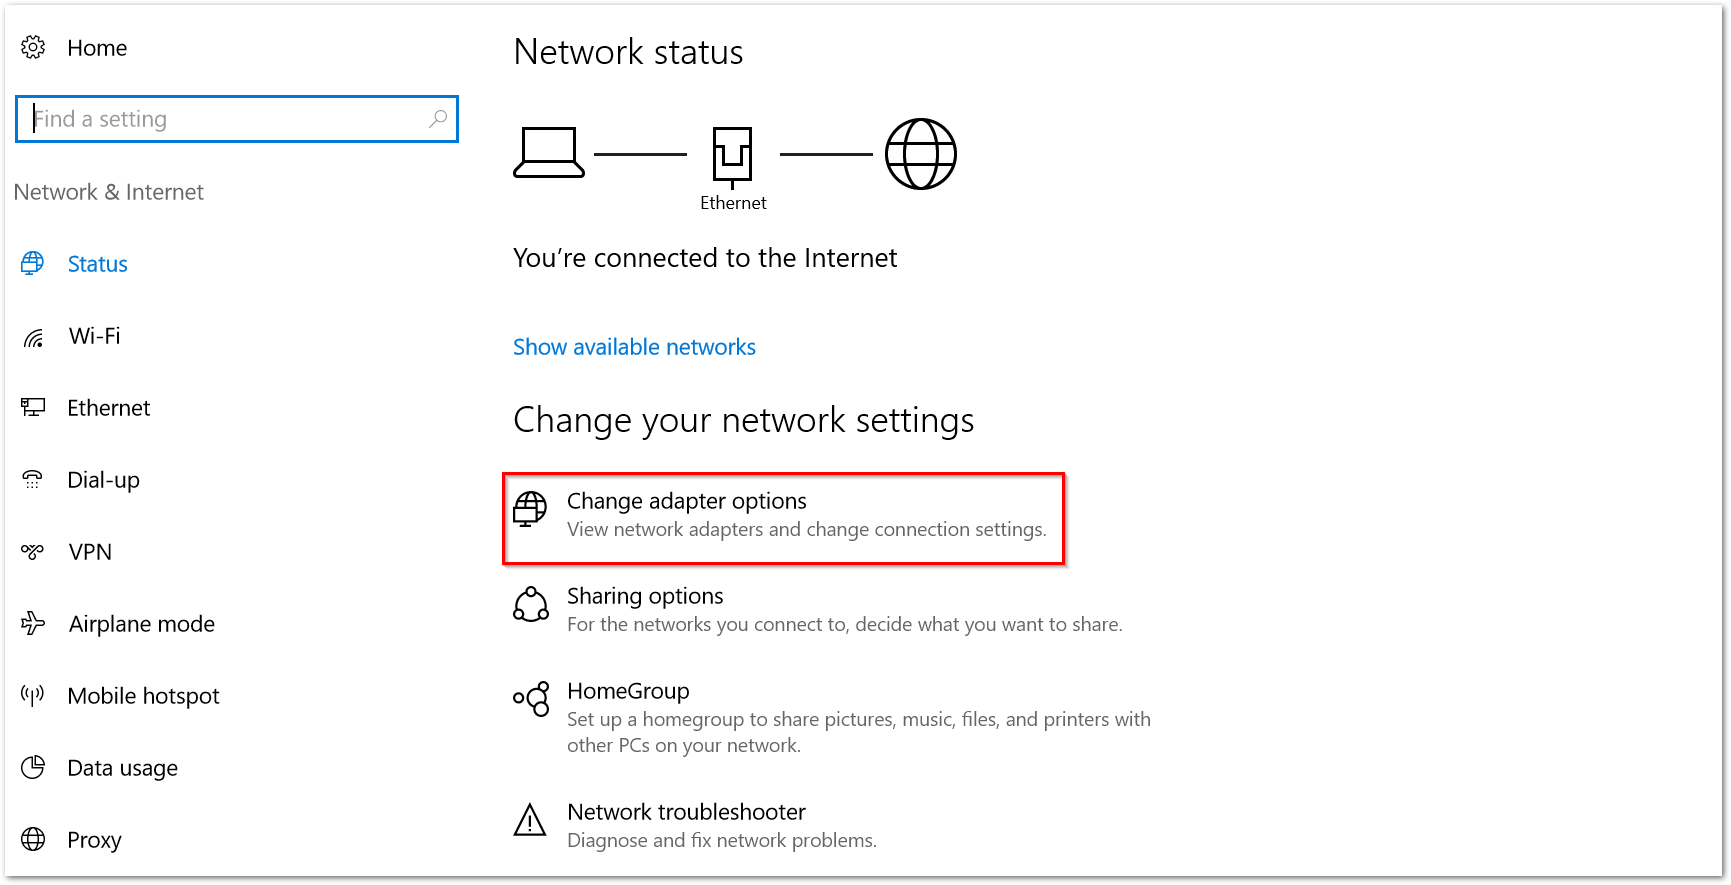
Task: Click the Home gear icon
Action: [x=33, y=47]
